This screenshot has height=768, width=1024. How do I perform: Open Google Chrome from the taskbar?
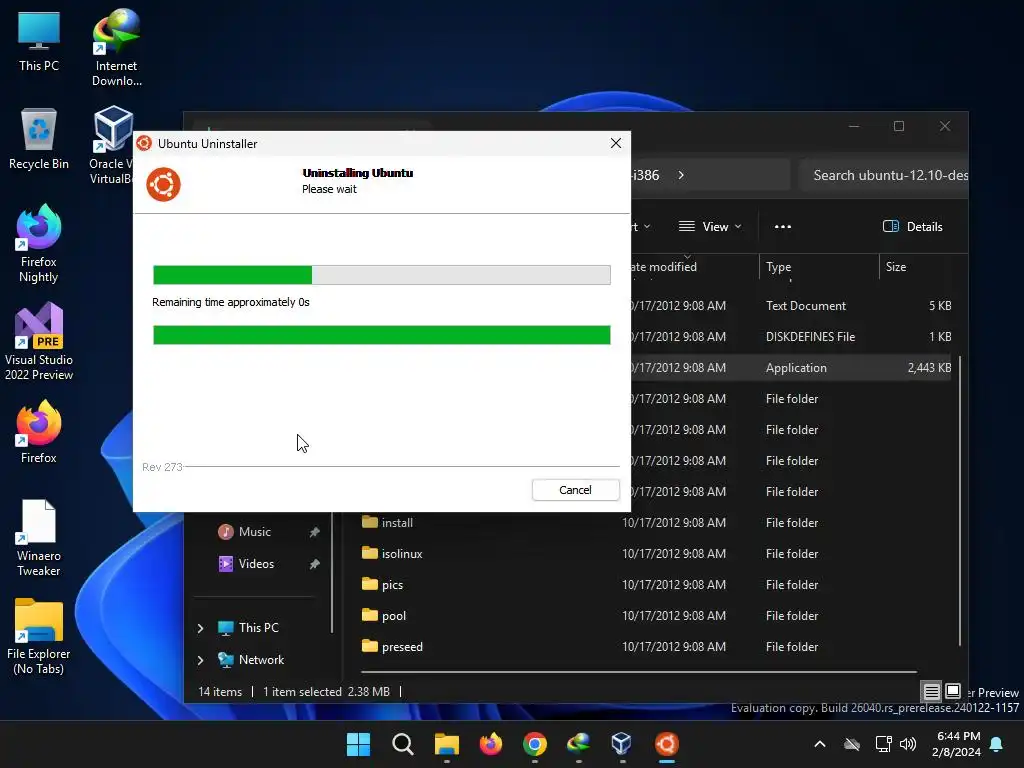click(534, 744)
